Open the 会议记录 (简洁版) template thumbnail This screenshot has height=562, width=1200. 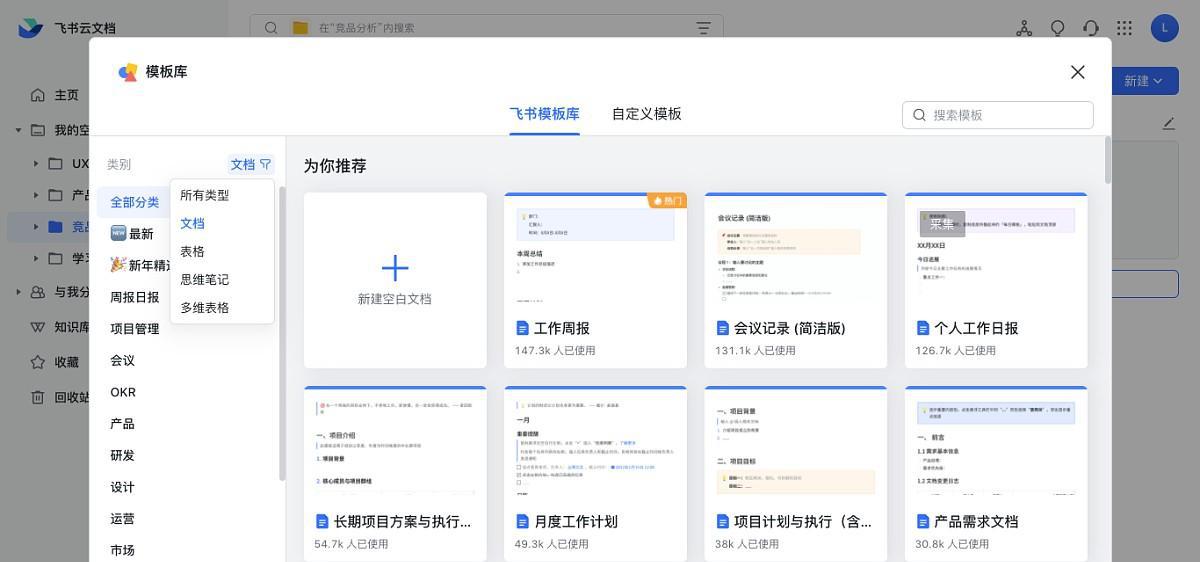point(795,250)
